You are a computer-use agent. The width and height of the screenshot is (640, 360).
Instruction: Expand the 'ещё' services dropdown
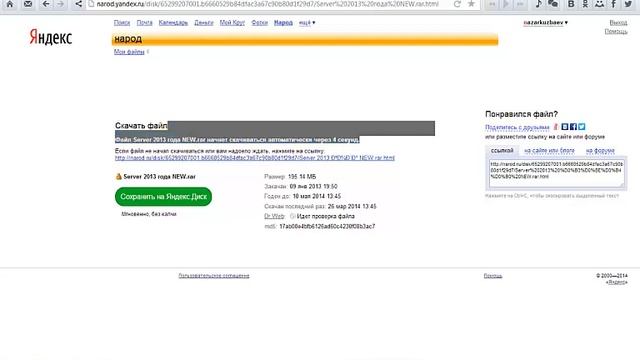point(307,23)
